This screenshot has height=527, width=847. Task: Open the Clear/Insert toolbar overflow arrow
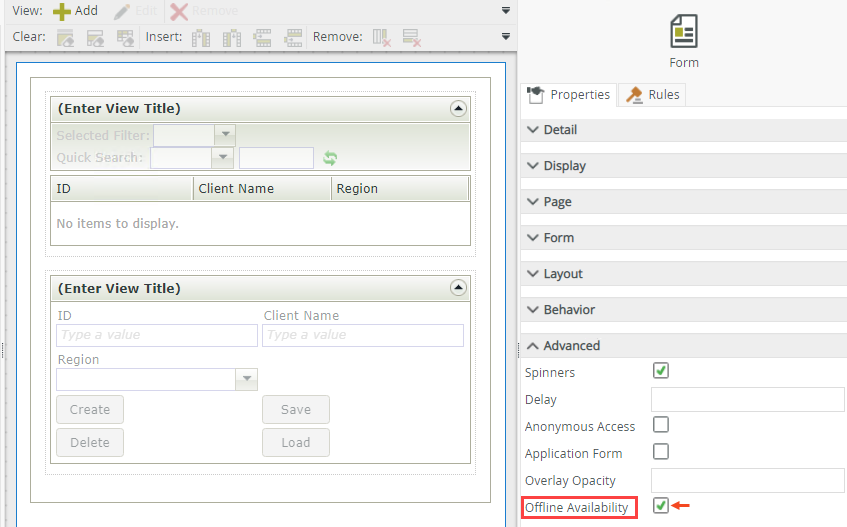point(506,36)
